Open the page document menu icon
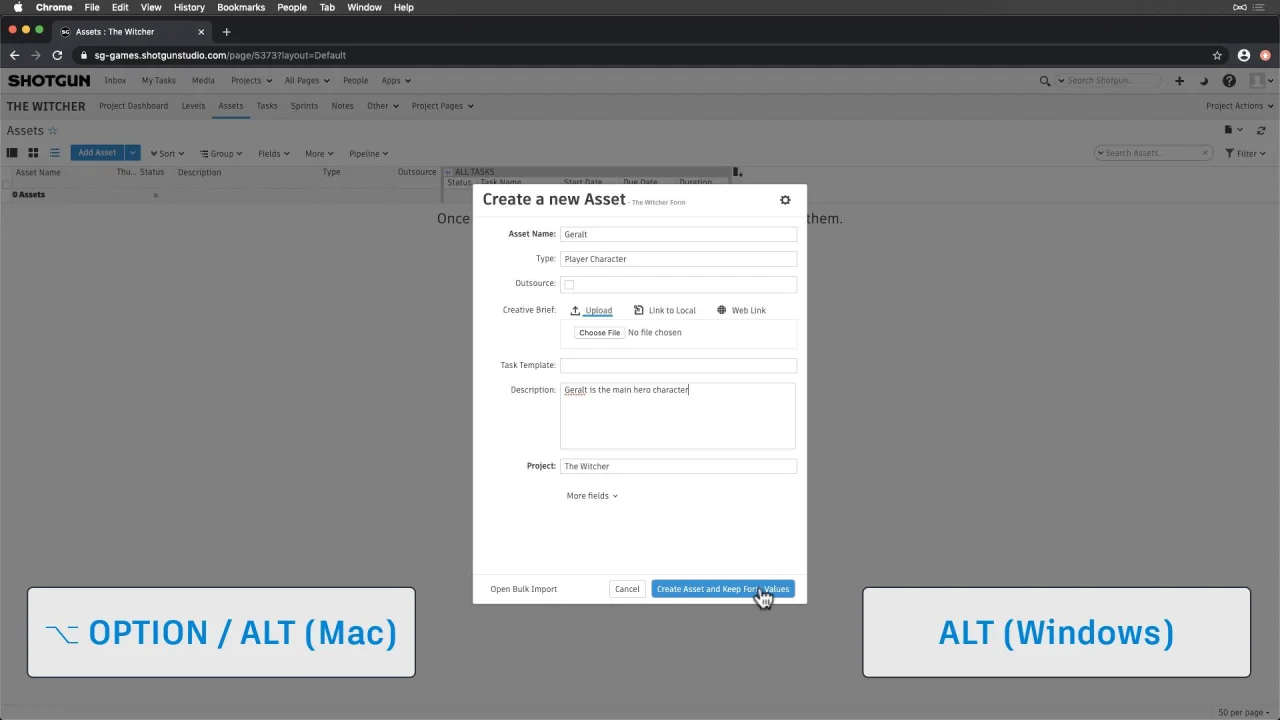1280x720 pixels. point(1233,130)
